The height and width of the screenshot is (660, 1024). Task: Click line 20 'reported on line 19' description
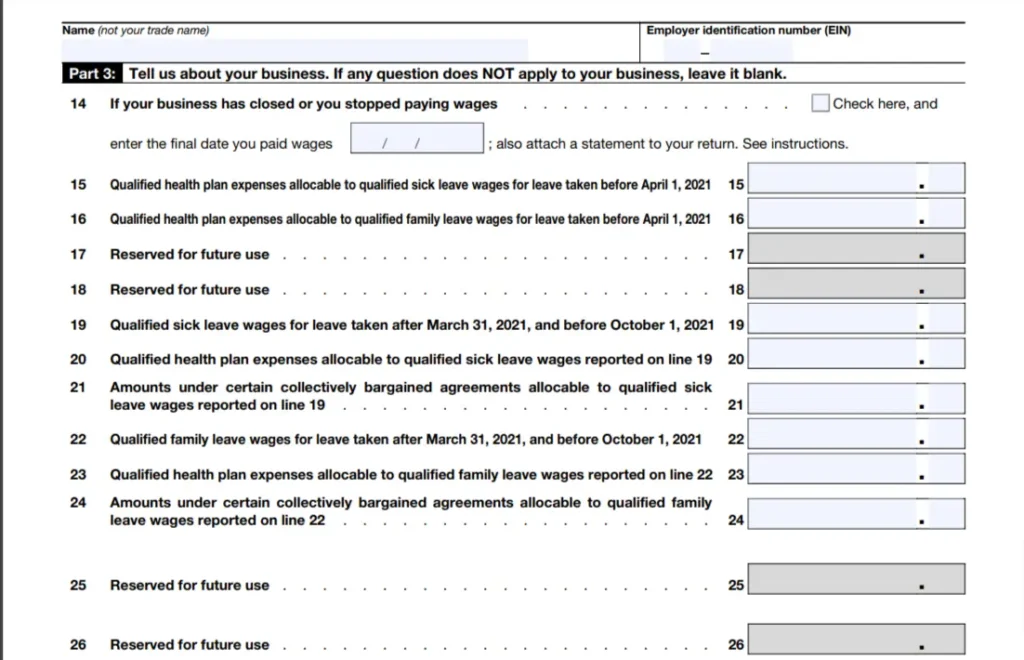(411, 360)
